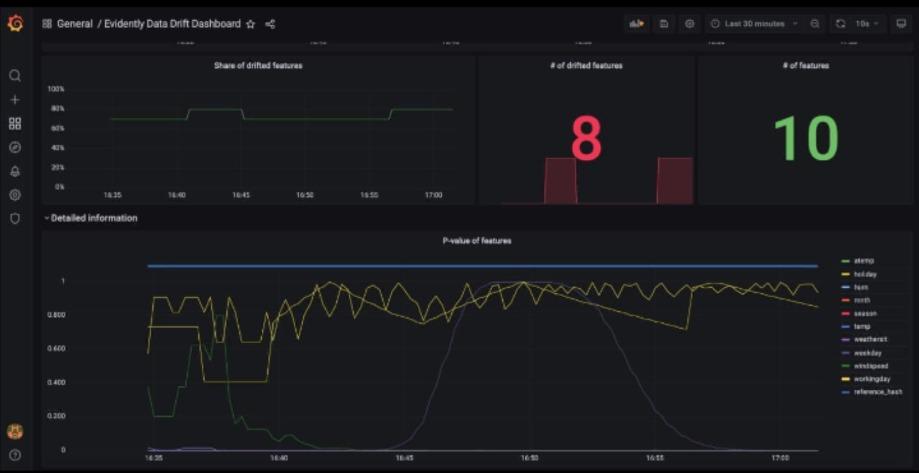Image resolution: width=919 pixels, height=473 pixels.
Task: Open the 10s refresh interval dropdown
Action: coord(860,23)
